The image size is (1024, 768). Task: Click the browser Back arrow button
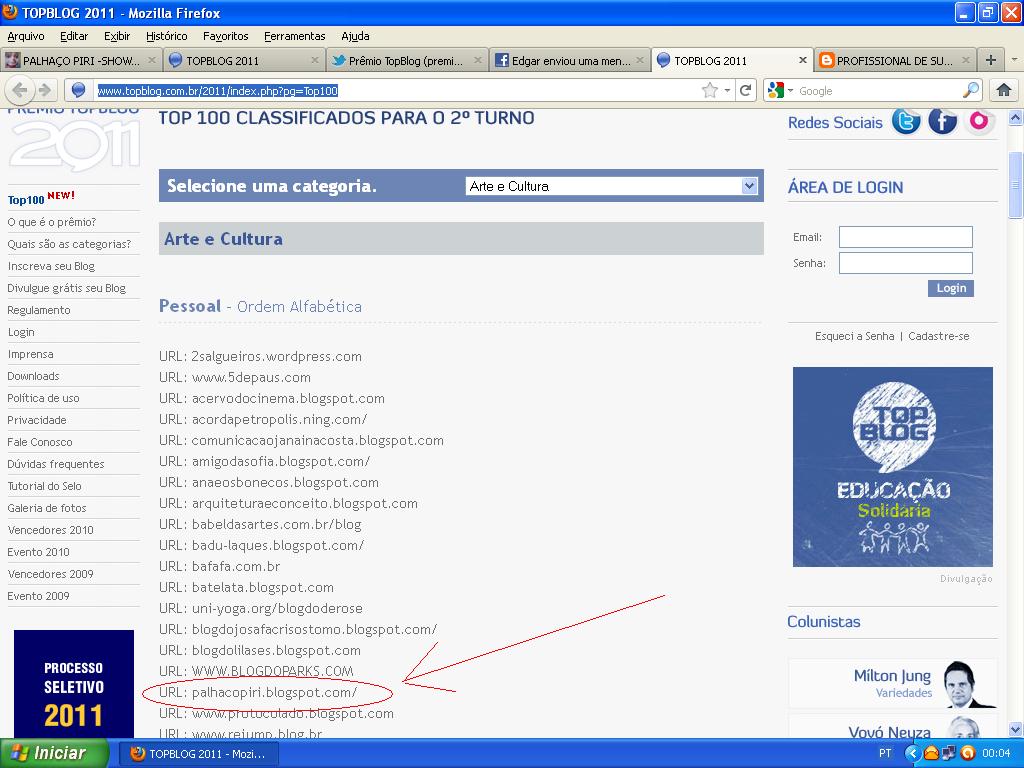pyautogui.click(x=20, y=90)
